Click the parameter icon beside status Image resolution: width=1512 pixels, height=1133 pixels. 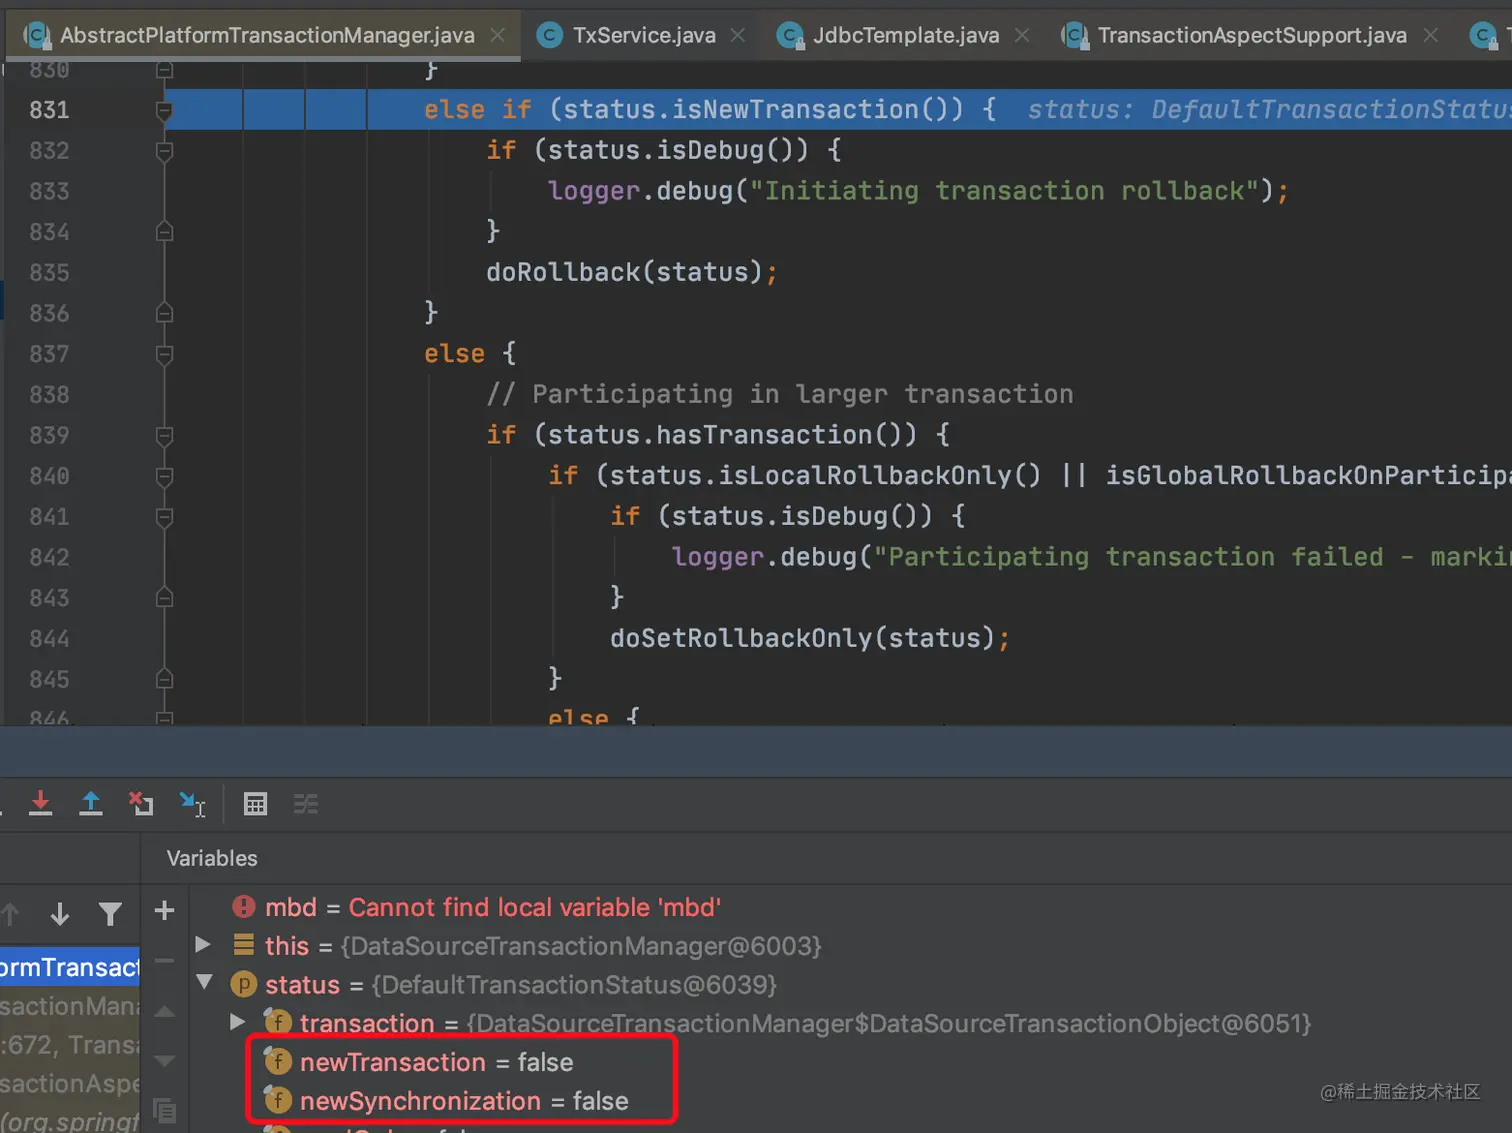coord(244,984)
